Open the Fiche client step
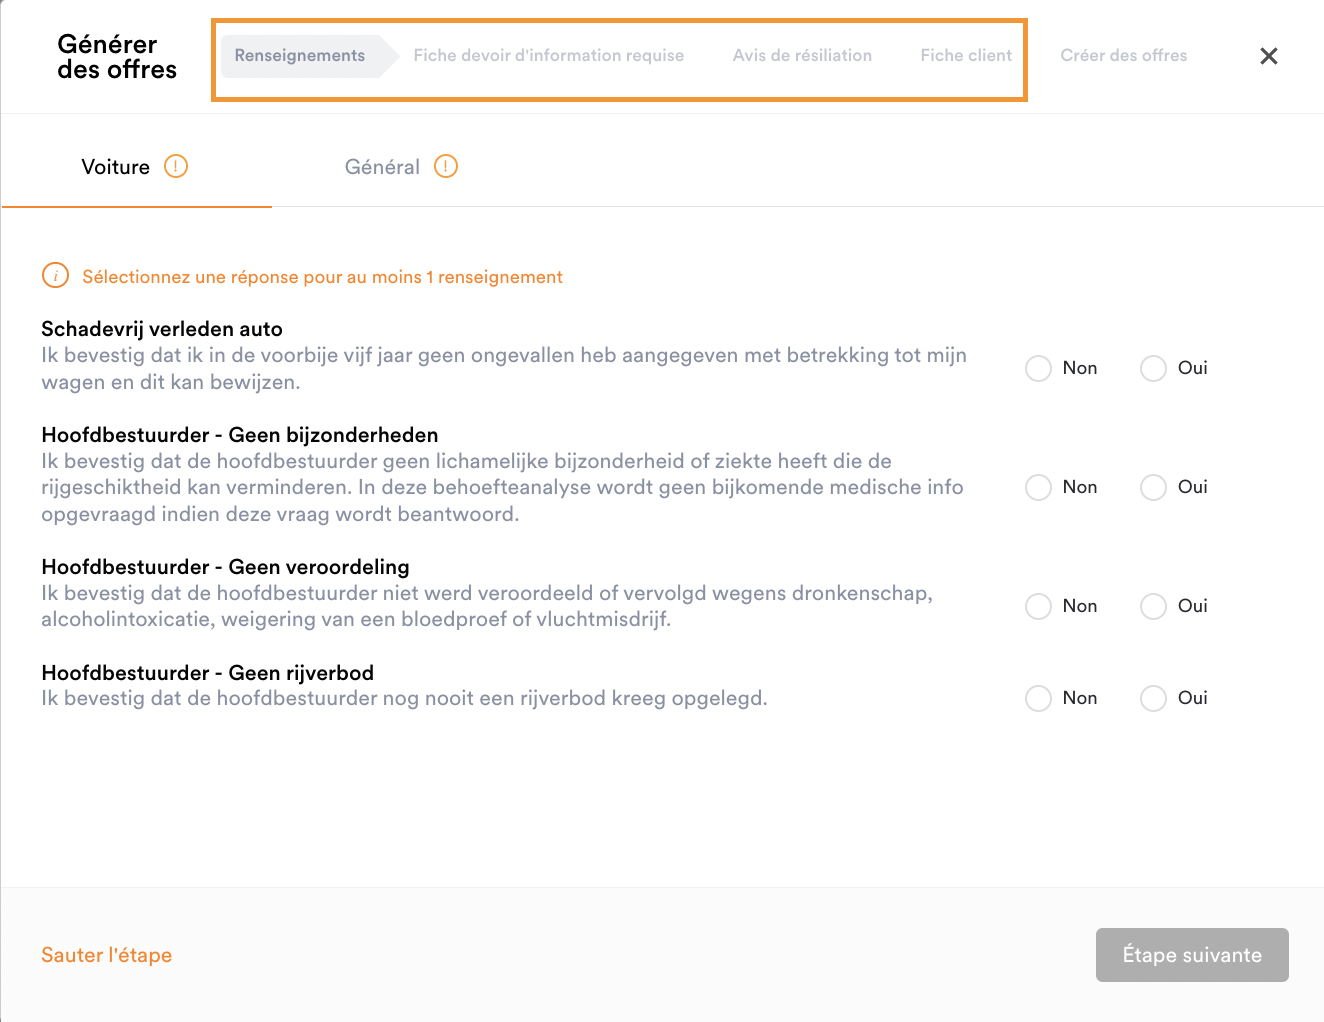This screenshot has width=1324, height=1022. point(966,56)
